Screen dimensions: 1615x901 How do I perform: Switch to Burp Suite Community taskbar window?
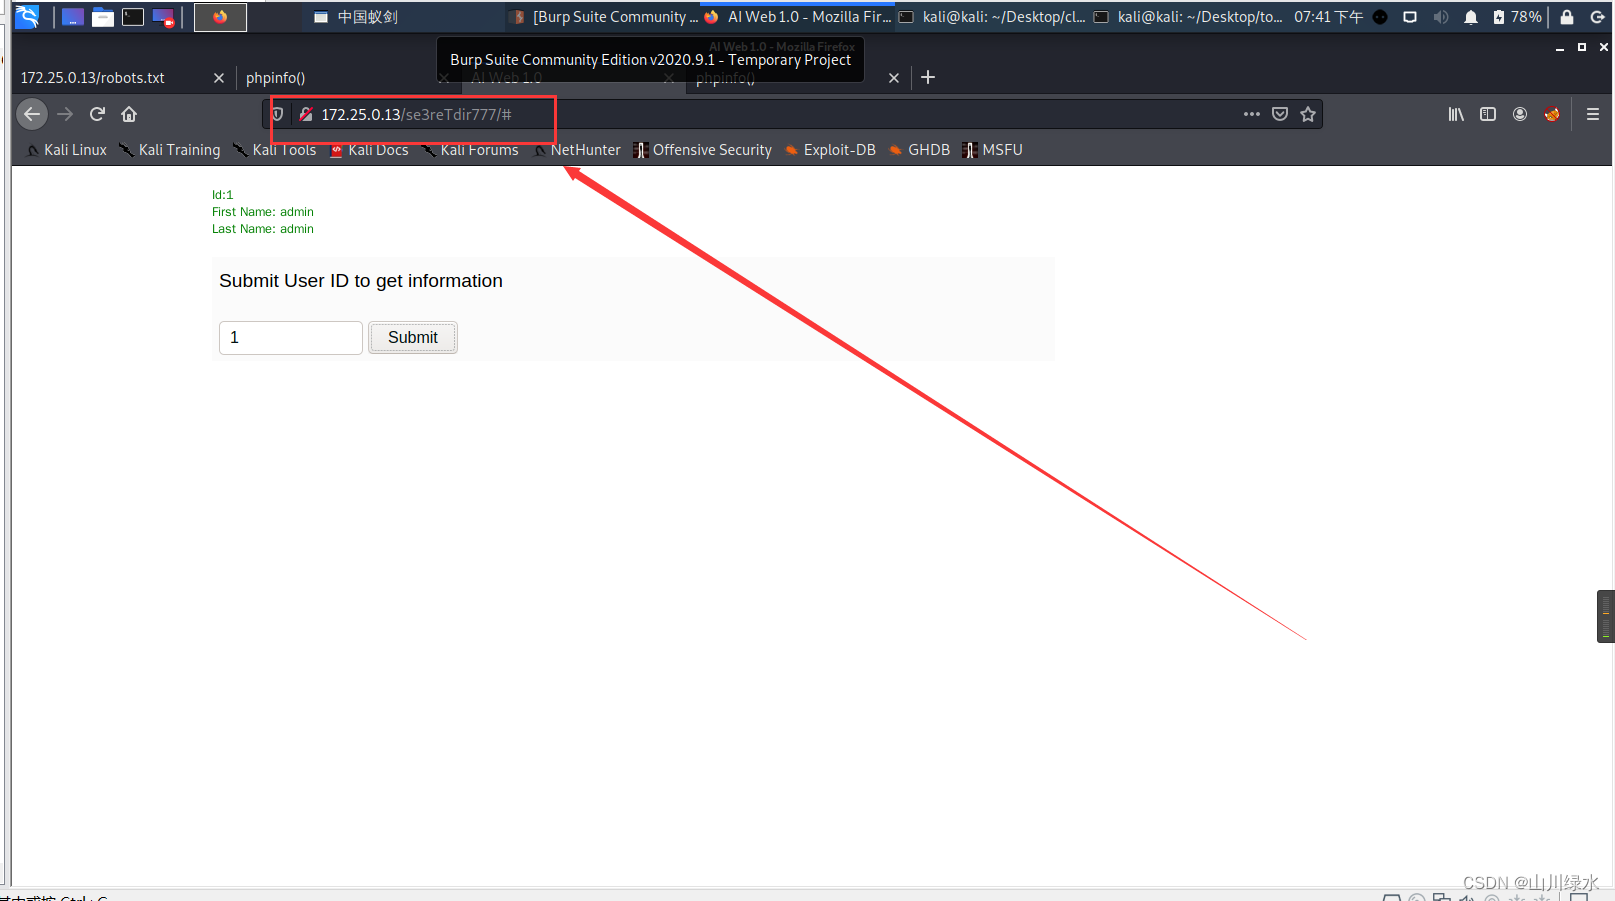602,17
